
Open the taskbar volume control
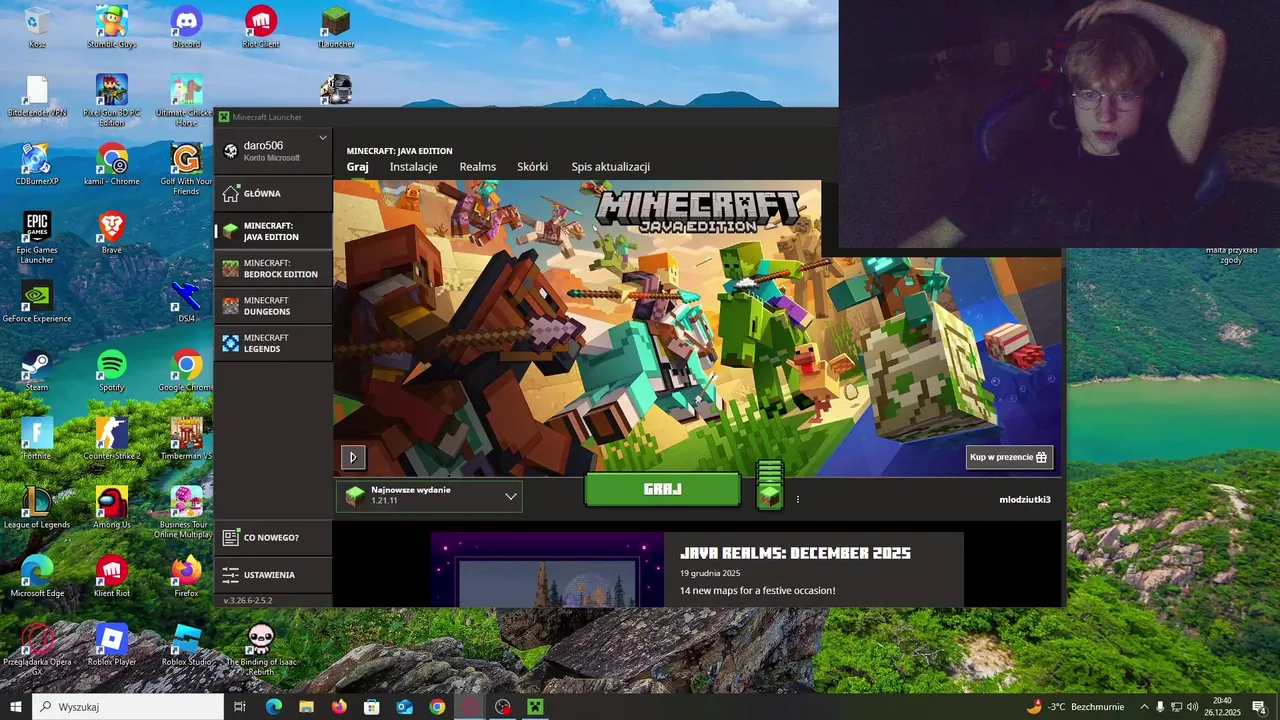pyautogui.click(x=1193, y=707)
